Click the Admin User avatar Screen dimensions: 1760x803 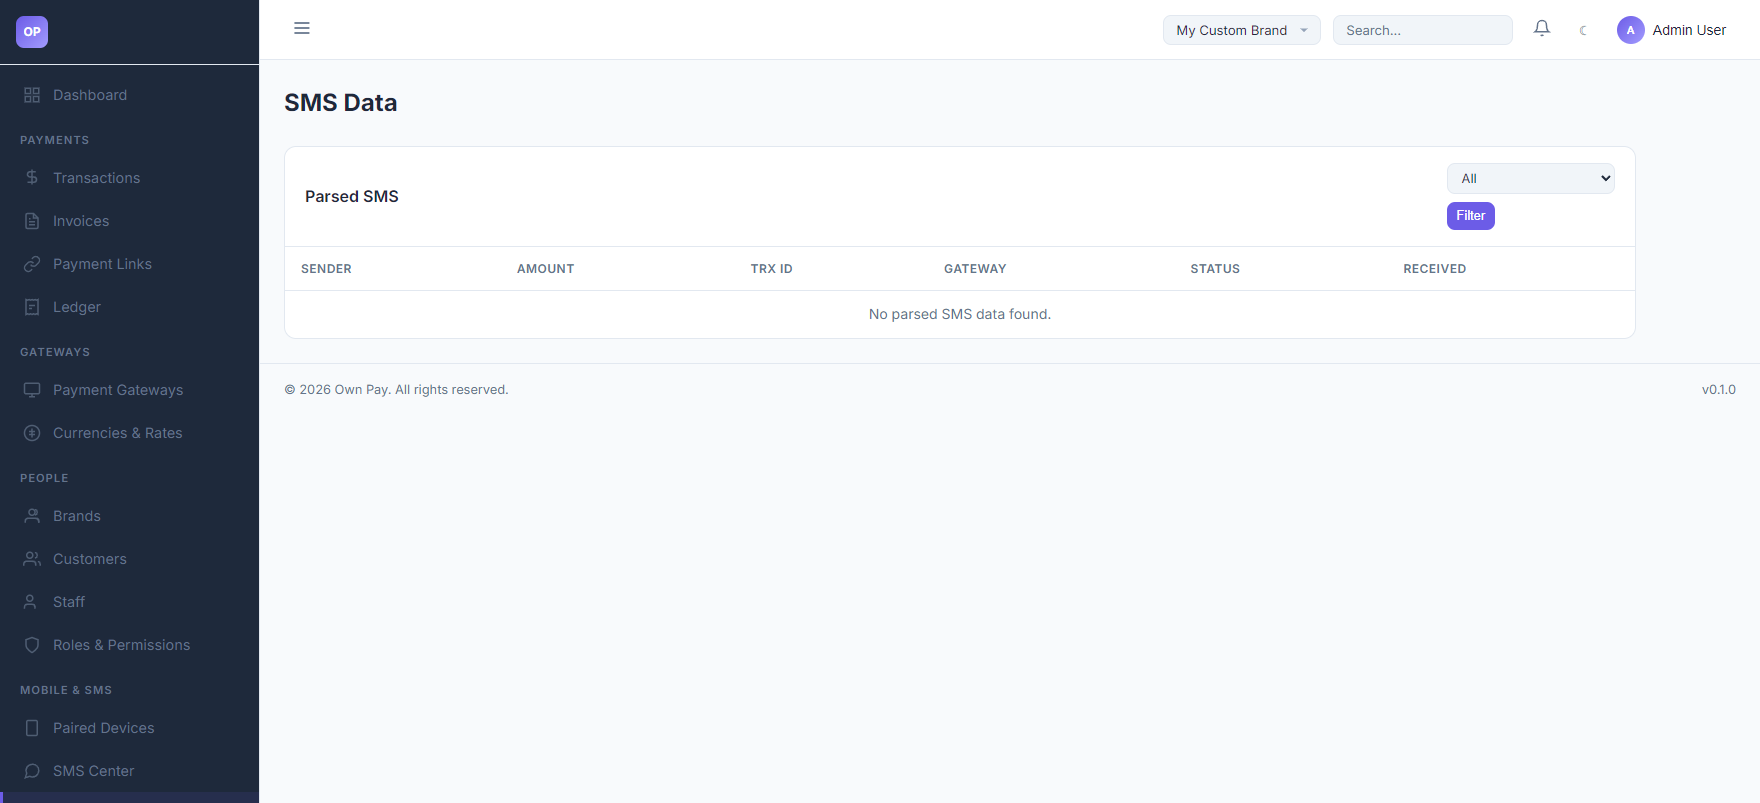(1630, 30)
